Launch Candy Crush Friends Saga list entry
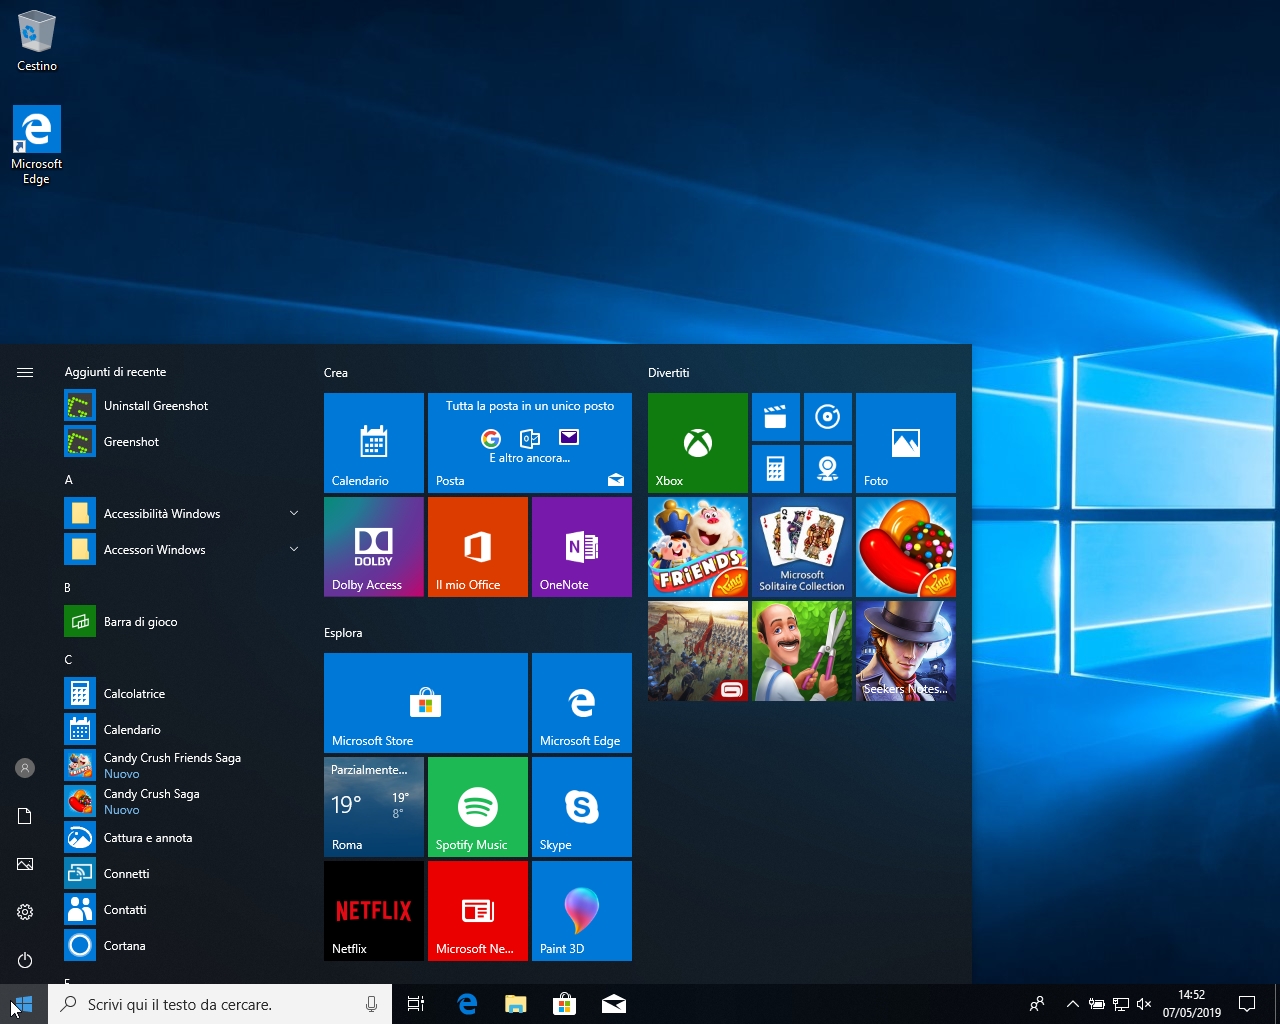Viewport: 1280px width, 1024px height. click(184, 766)
